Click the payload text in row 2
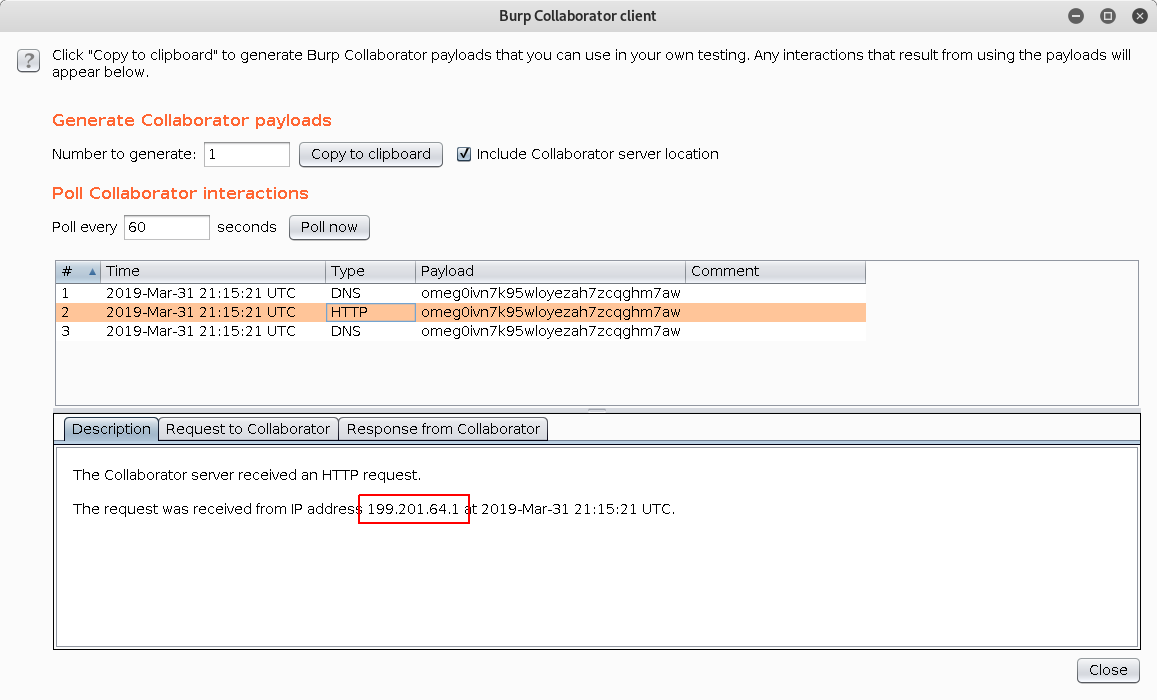This screenshot has height=700, width=1157. click(550, 312)
